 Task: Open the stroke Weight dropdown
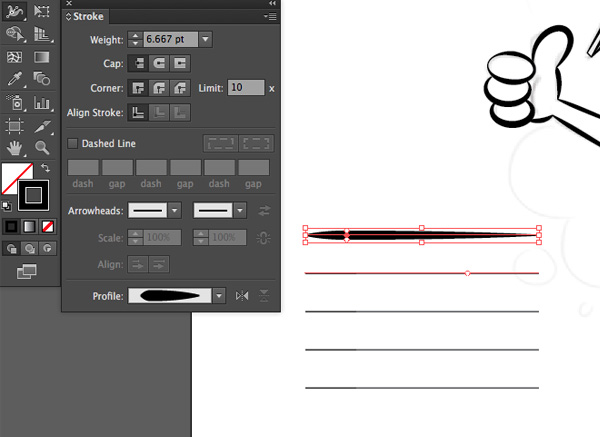[205, 39]
